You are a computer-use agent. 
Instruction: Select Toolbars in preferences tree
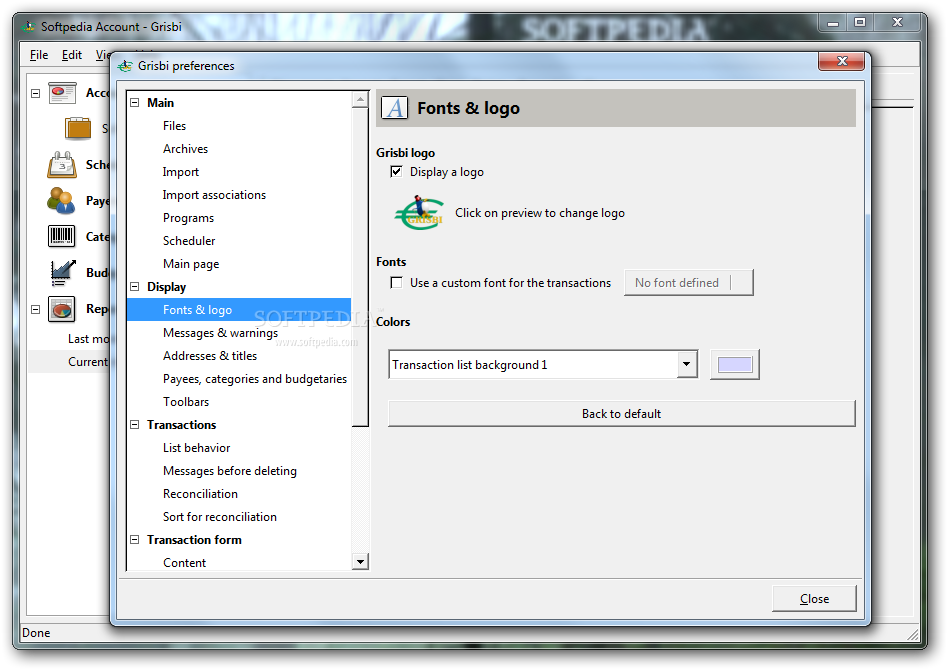click(x=186, y=402)
